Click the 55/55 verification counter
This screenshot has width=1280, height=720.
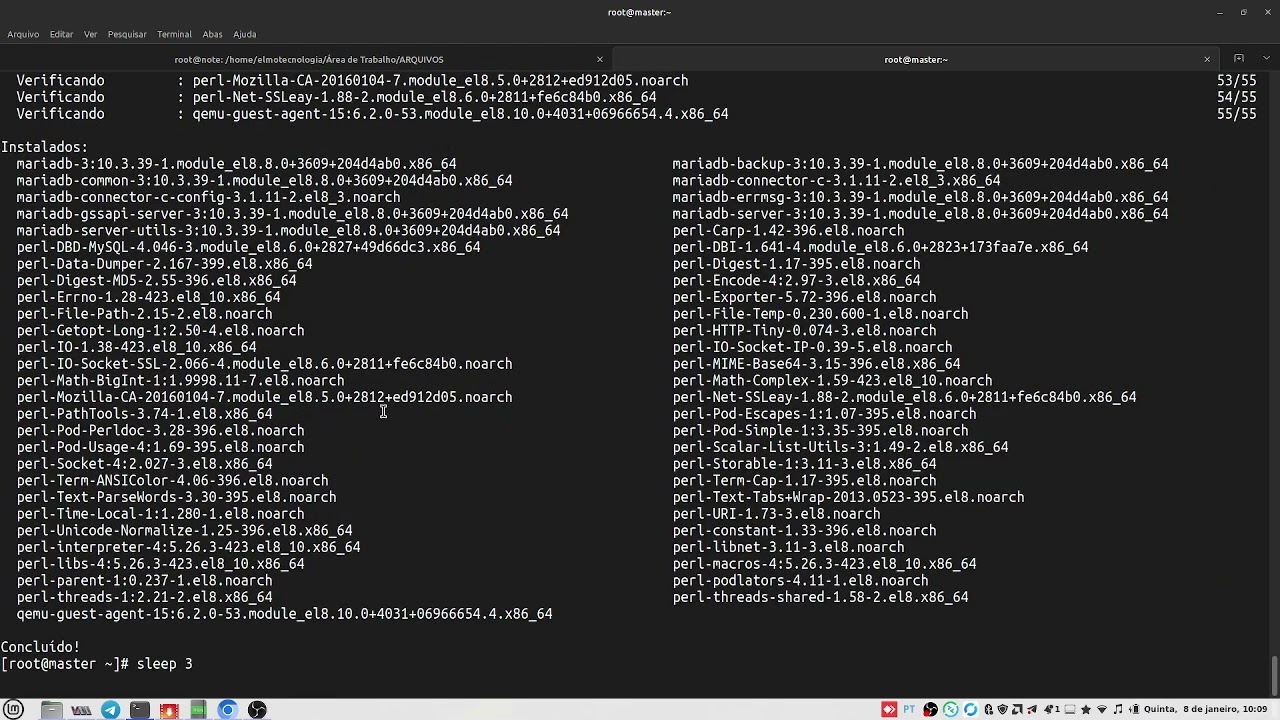tap(1237, 114)
